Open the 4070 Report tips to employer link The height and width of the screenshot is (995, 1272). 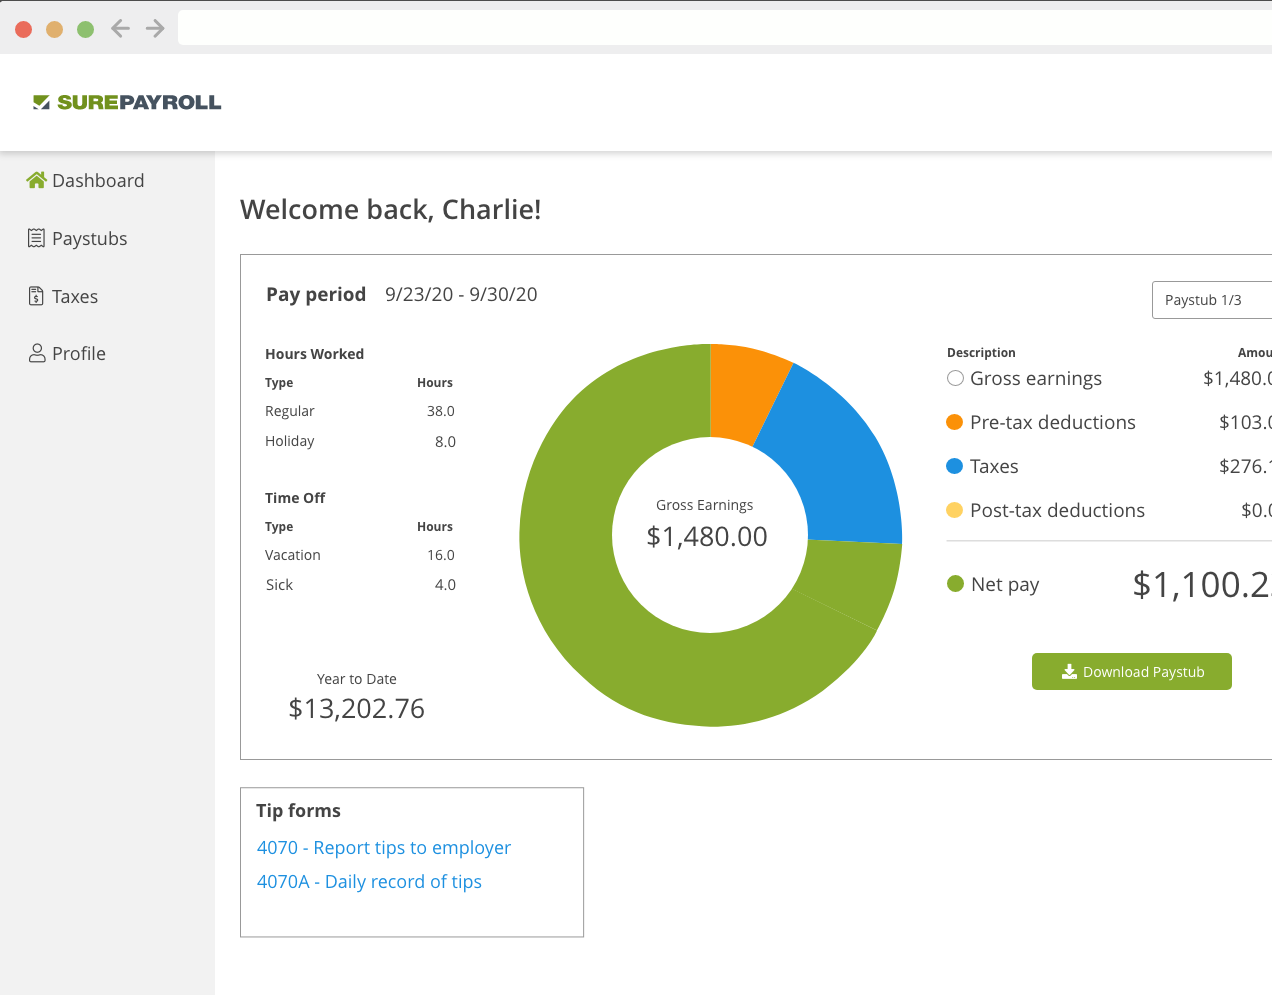point(383,848)
